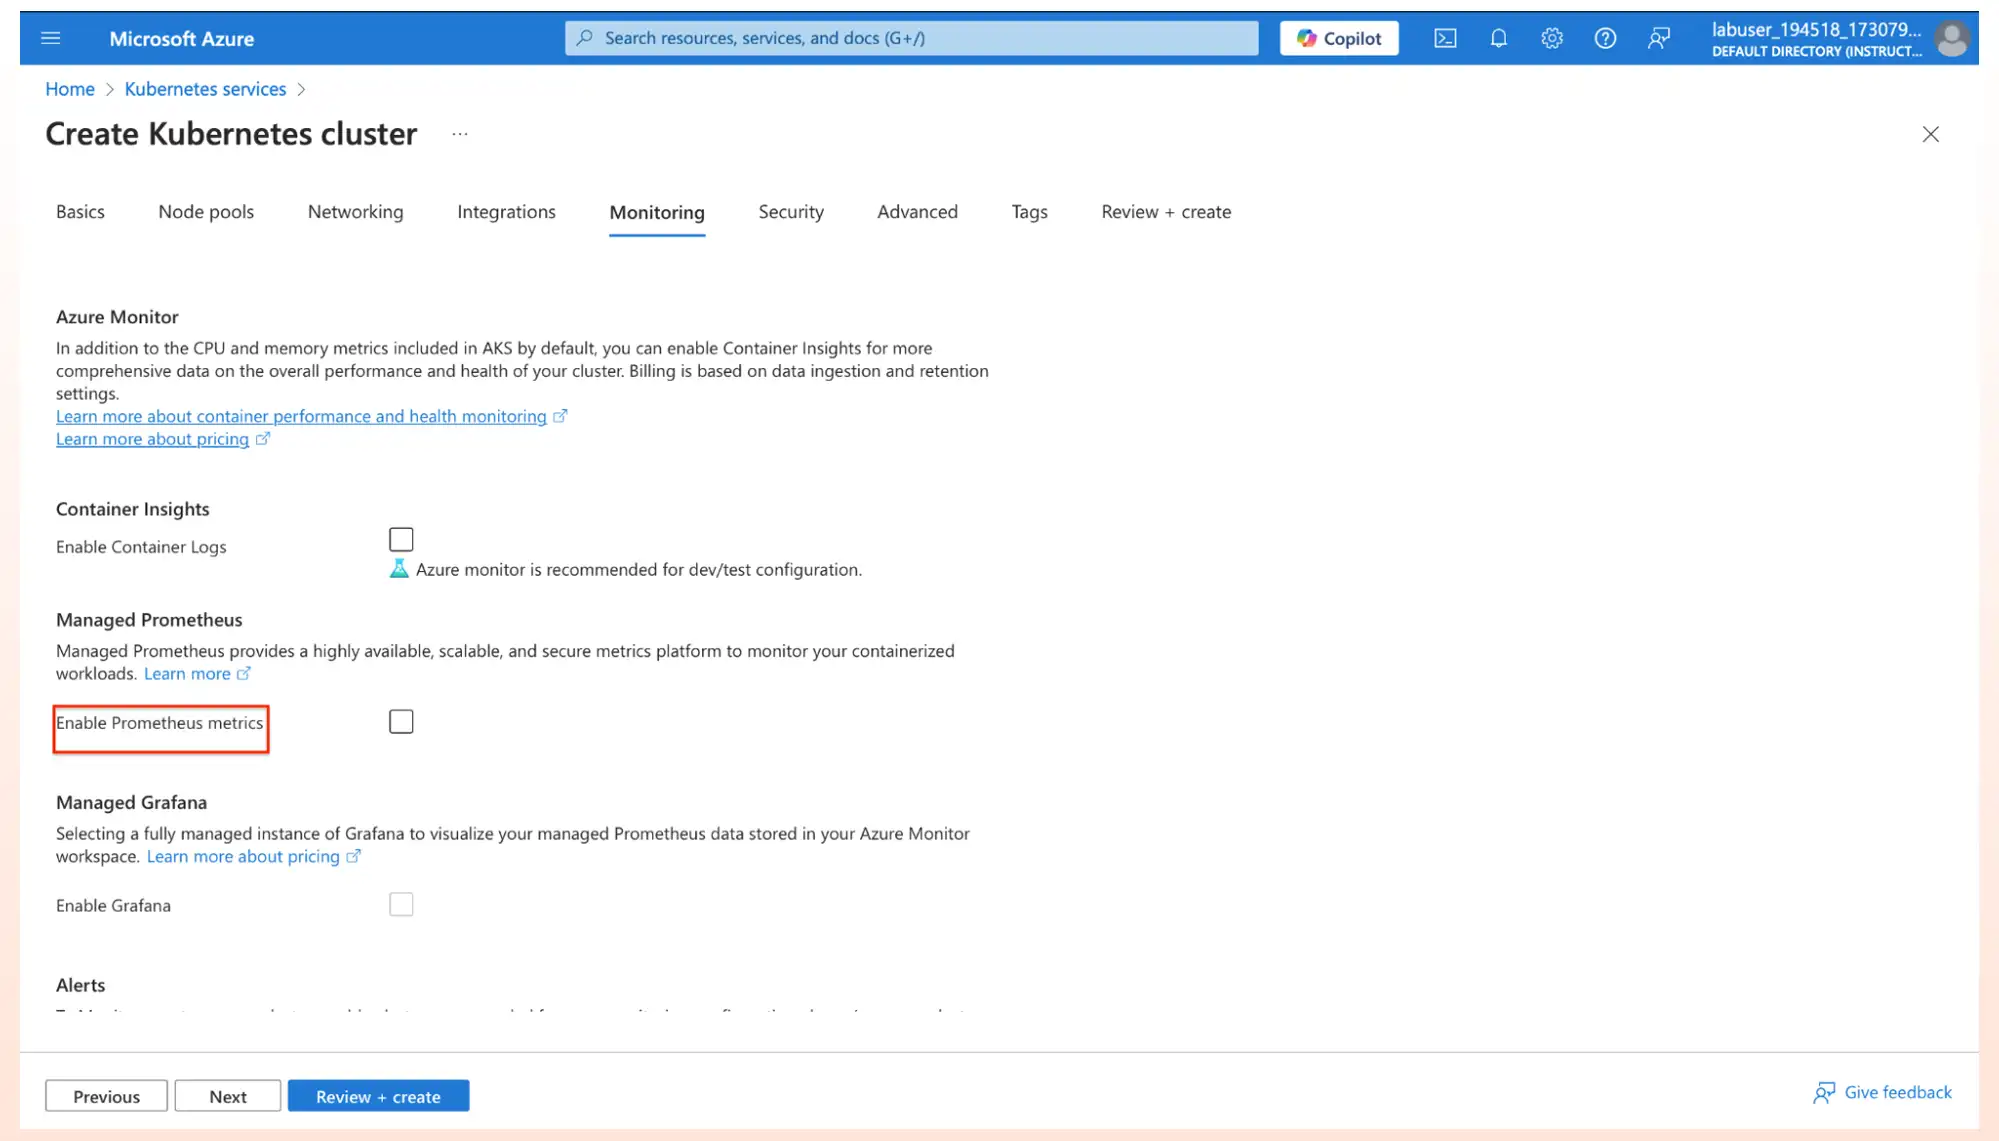
Task: Close the Create Kubernetes cluster pane
Action: pos(1930,134)
